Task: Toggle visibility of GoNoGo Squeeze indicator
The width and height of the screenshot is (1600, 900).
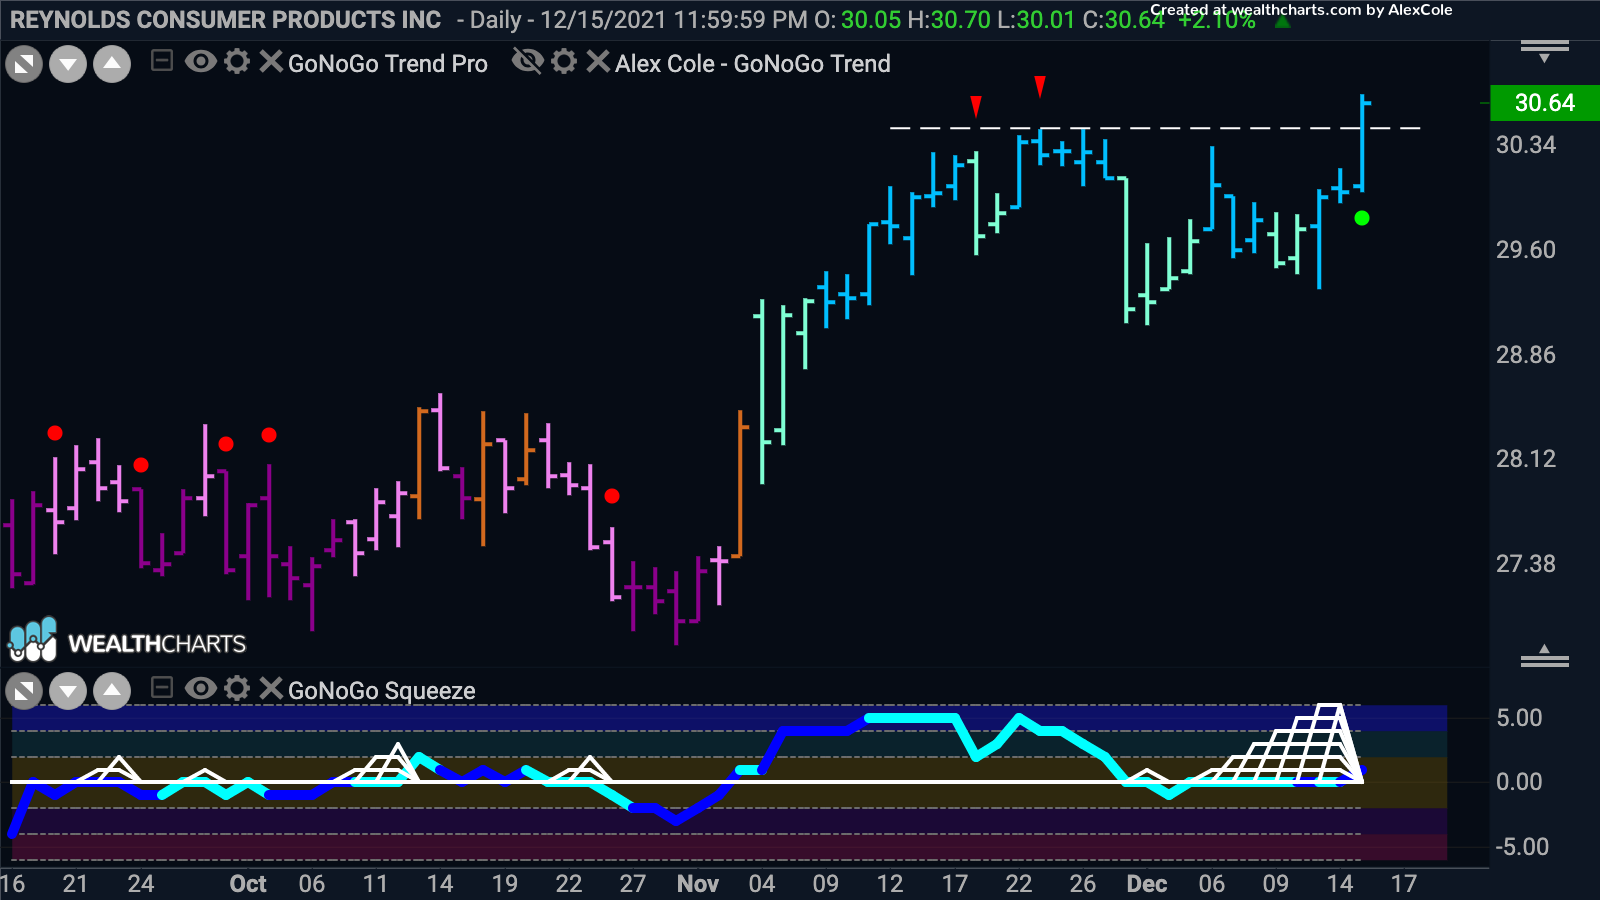Action: tap(200, 688)
